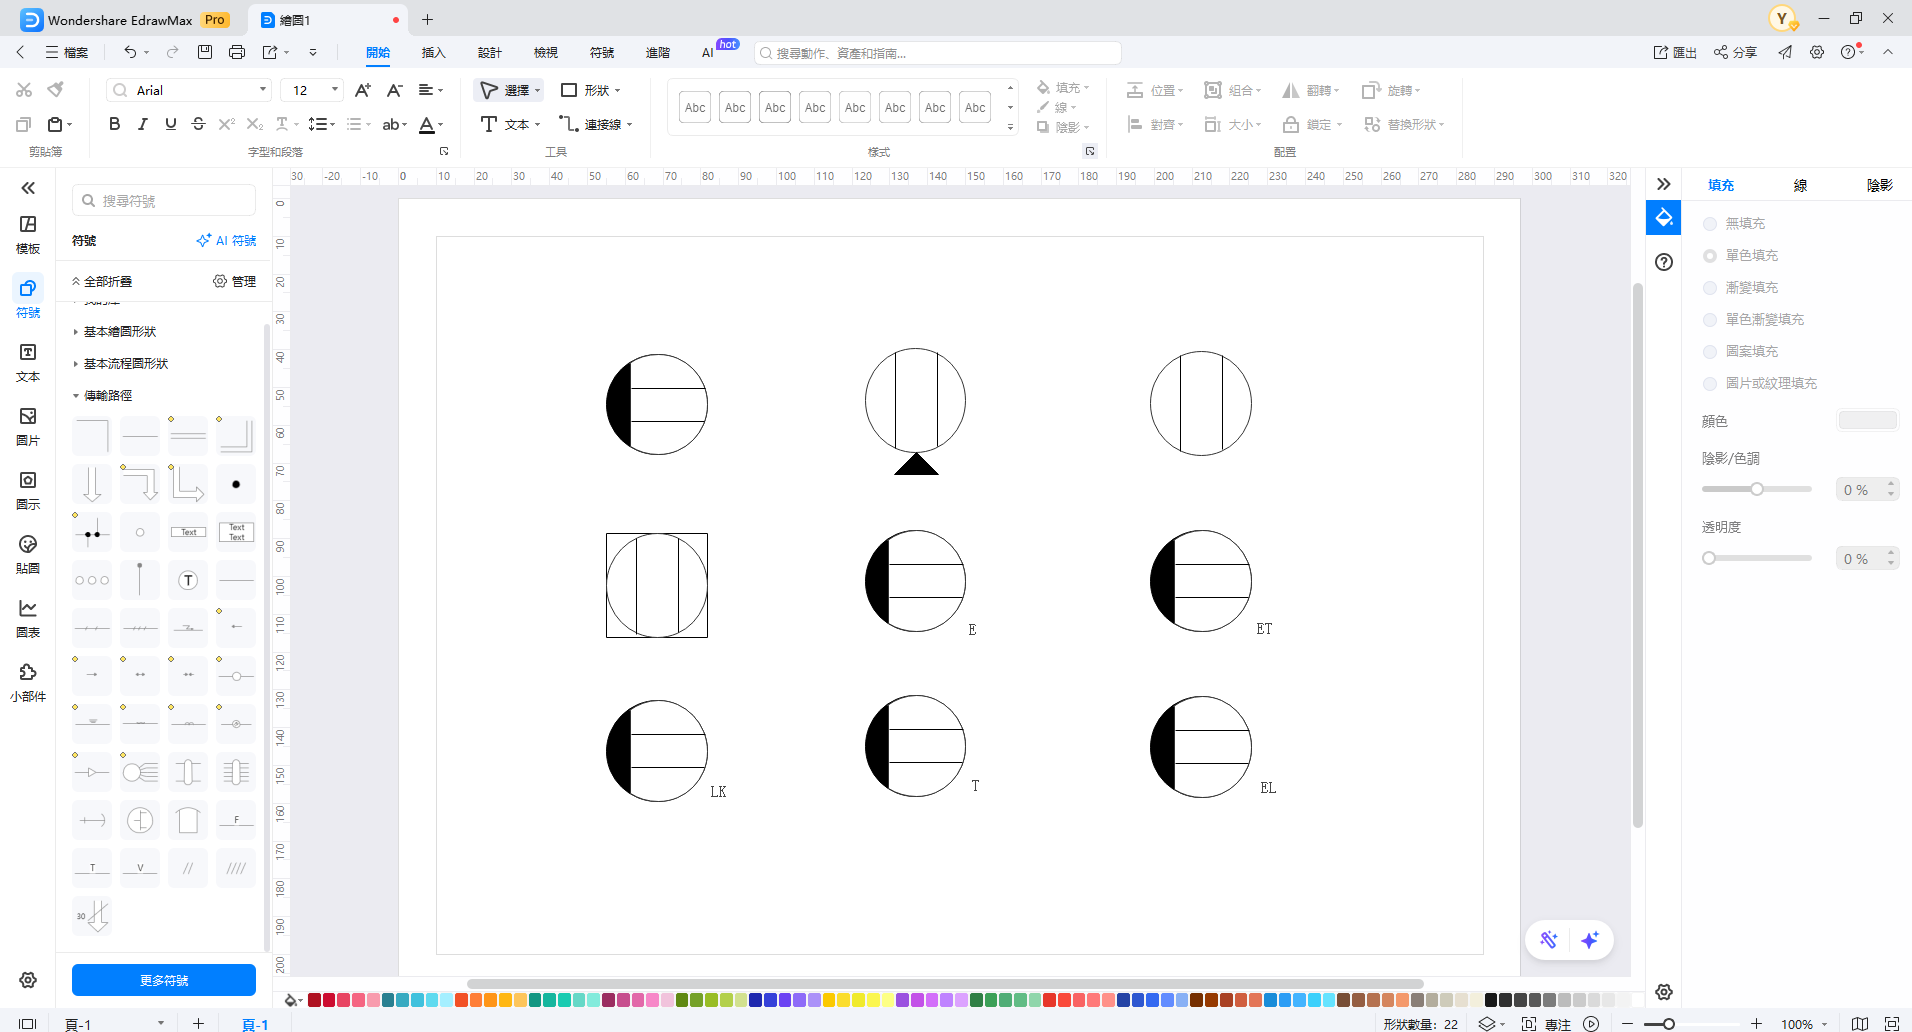Click the blue More Symbols button

pos(164,980)
